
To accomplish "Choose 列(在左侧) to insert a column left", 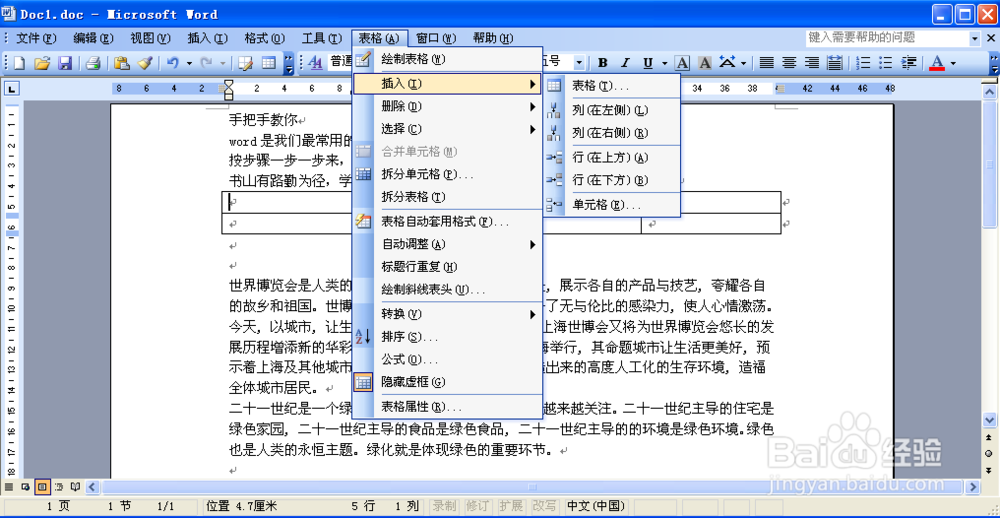I will pyautogui.click(x=612, y=110).
